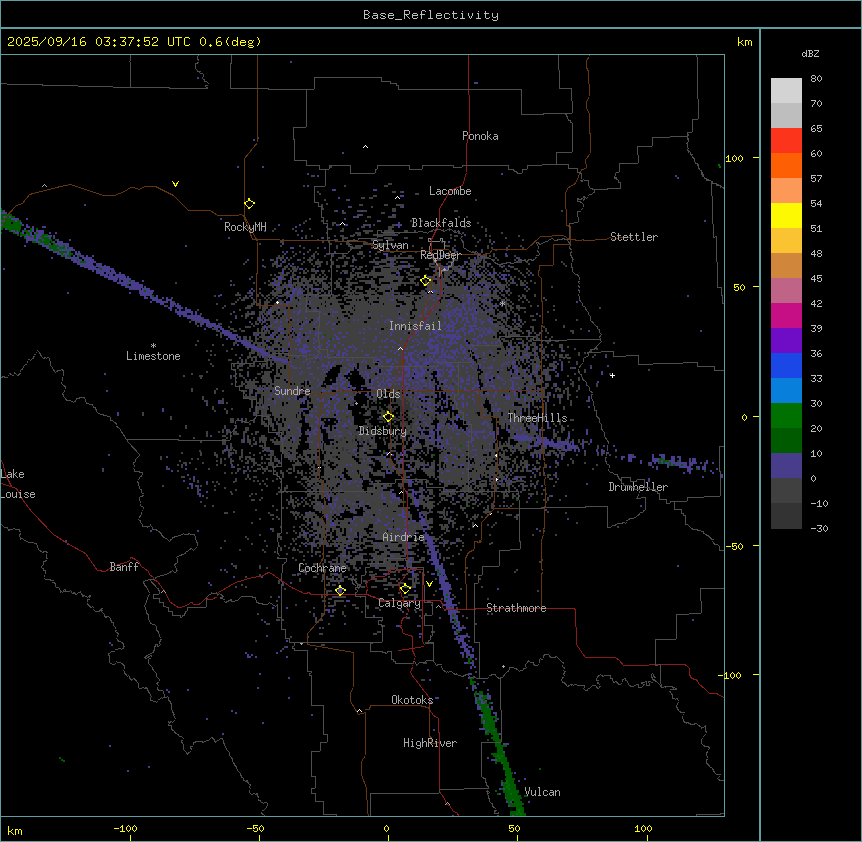Select the red 65-60 dBZ legend swatch
Image resolution: width=862 pixels, height=842 pixels.
(x=786, y=140)
